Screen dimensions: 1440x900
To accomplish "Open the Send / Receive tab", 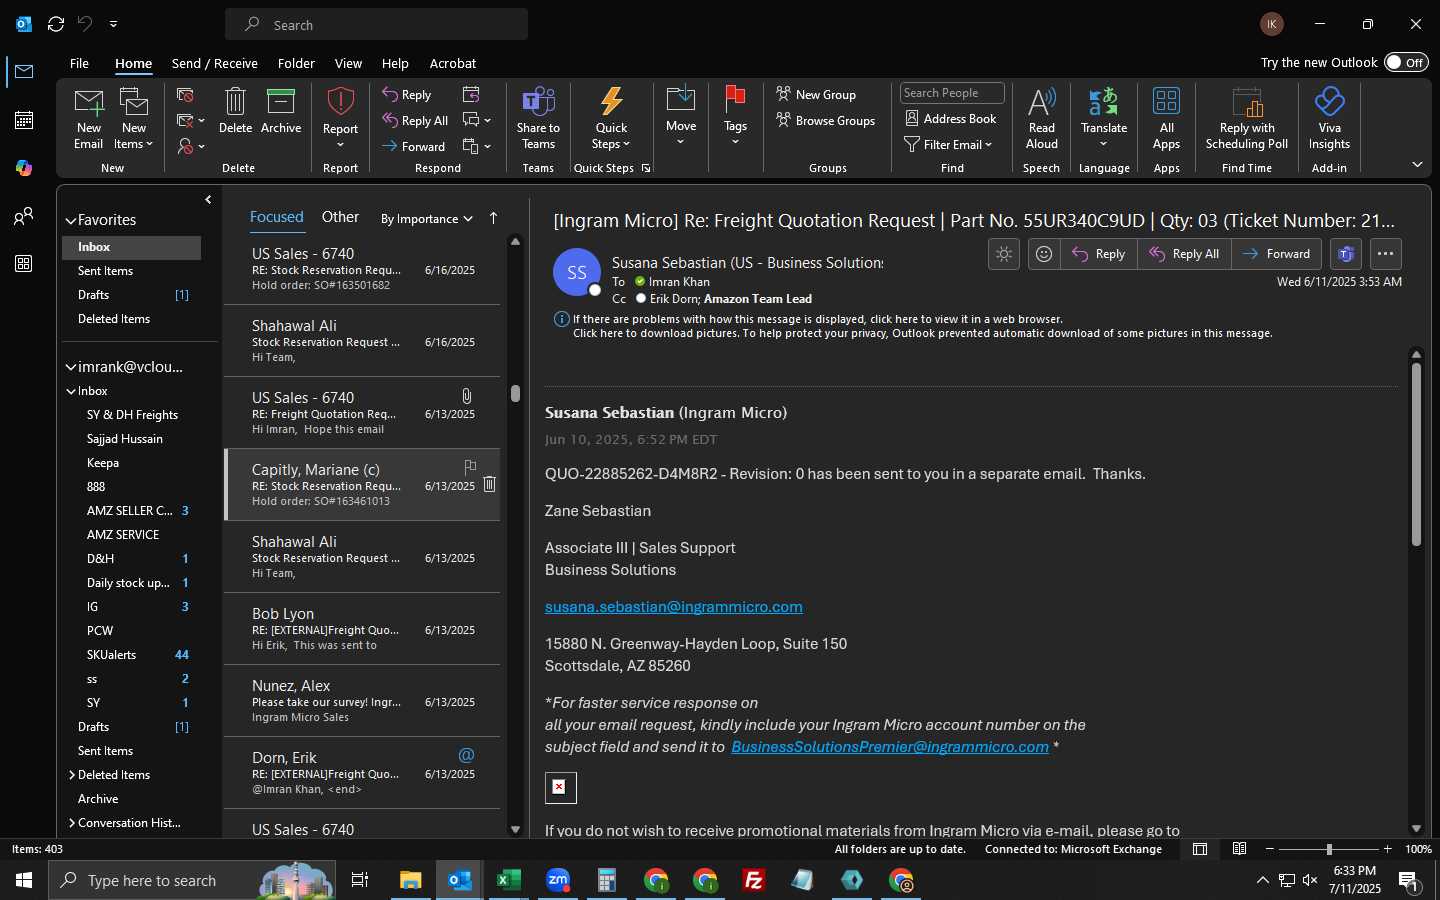I will point(214,63).
